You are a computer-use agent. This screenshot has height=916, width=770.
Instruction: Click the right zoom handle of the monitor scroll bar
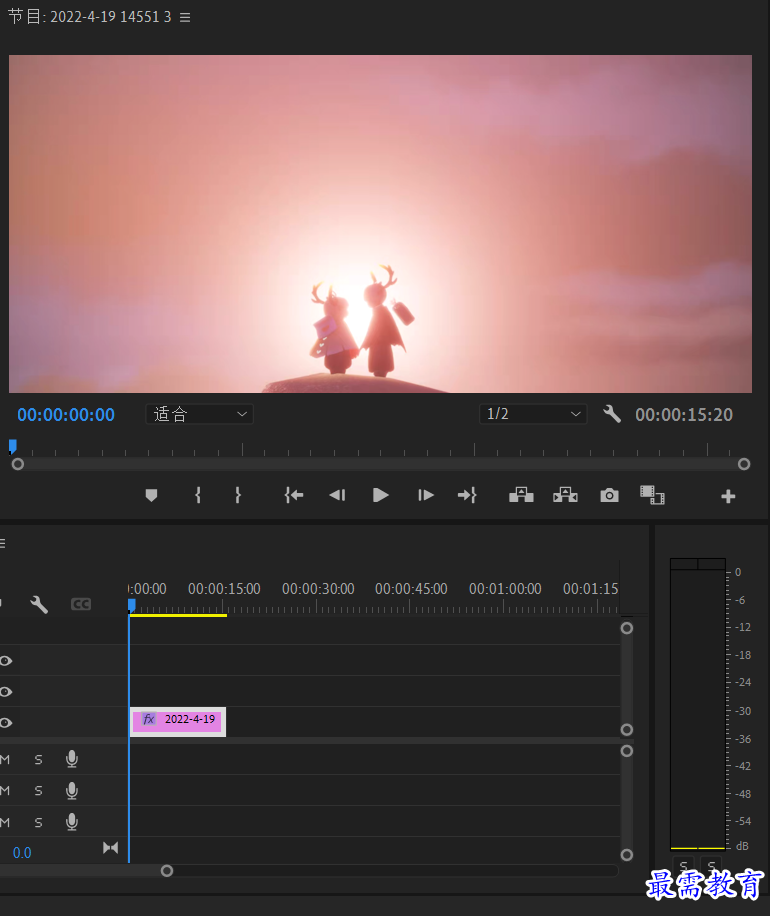click(744, 464)
